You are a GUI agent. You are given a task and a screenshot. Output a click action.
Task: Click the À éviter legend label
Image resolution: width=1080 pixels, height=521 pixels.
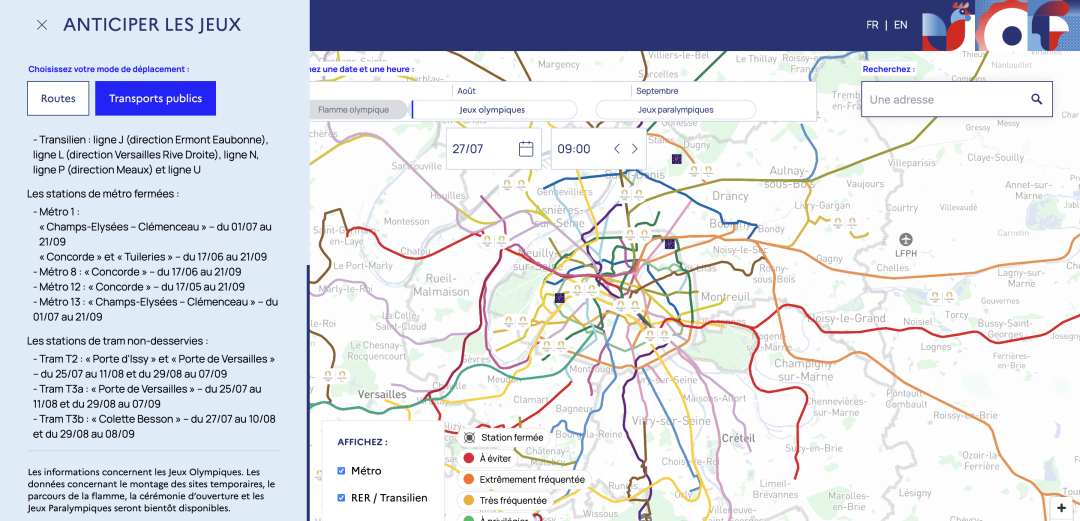pos(495,458)
